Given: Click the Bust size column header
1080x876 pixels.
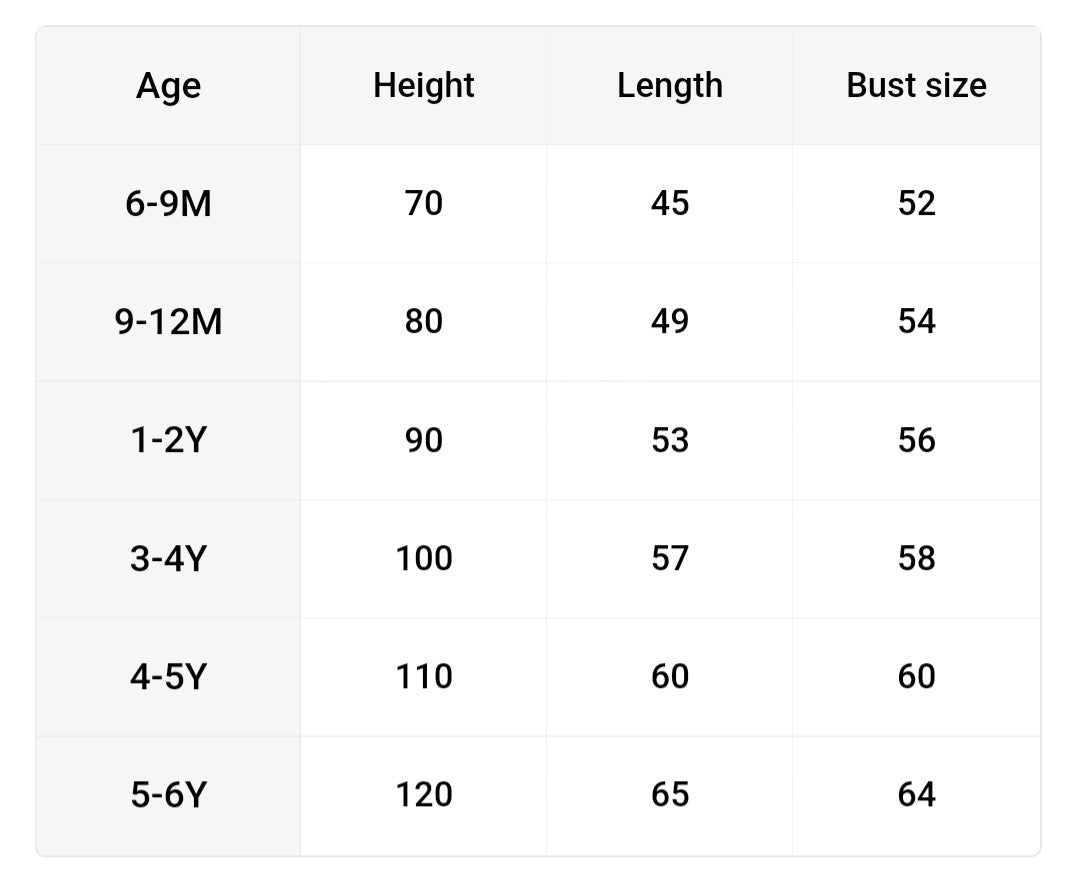Looking at the screenshot, I should point(916,86).
